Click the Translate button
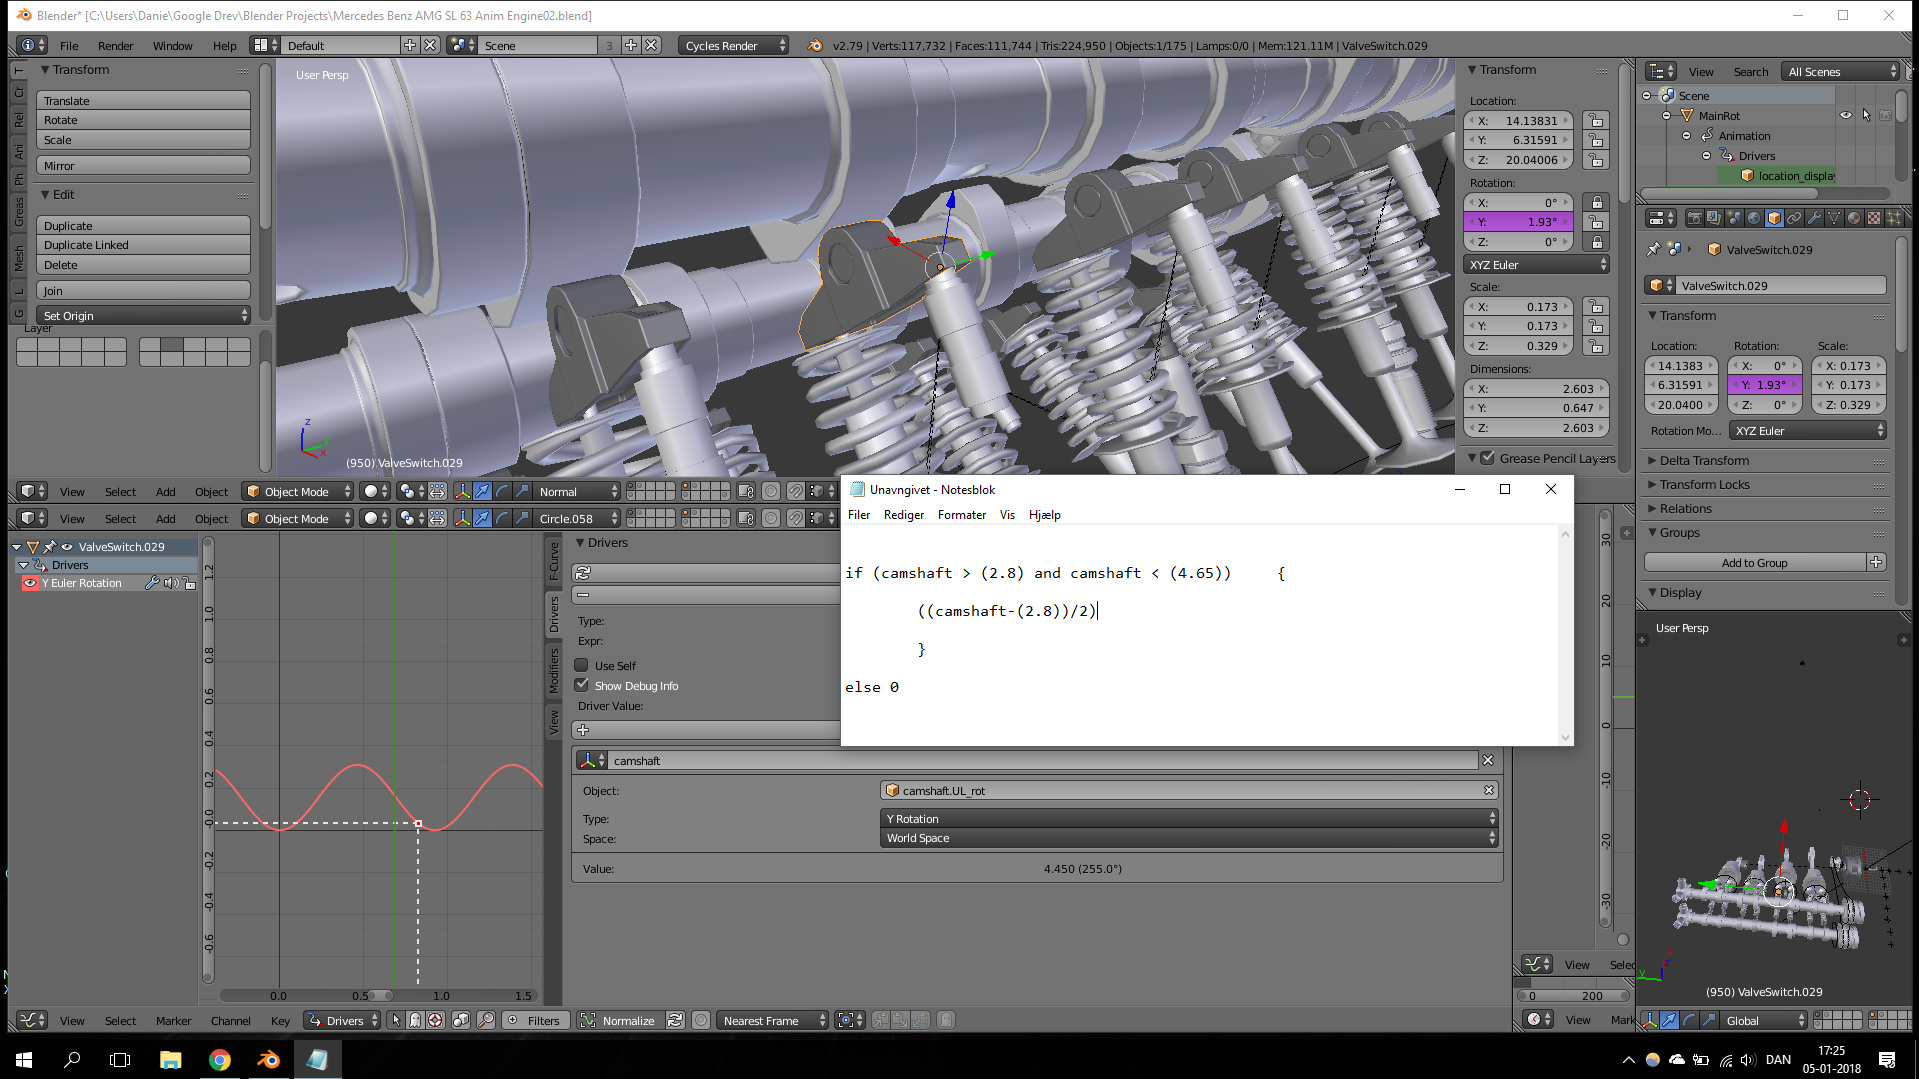This screenshot has width=1919, height=1079. coord(143,100)
